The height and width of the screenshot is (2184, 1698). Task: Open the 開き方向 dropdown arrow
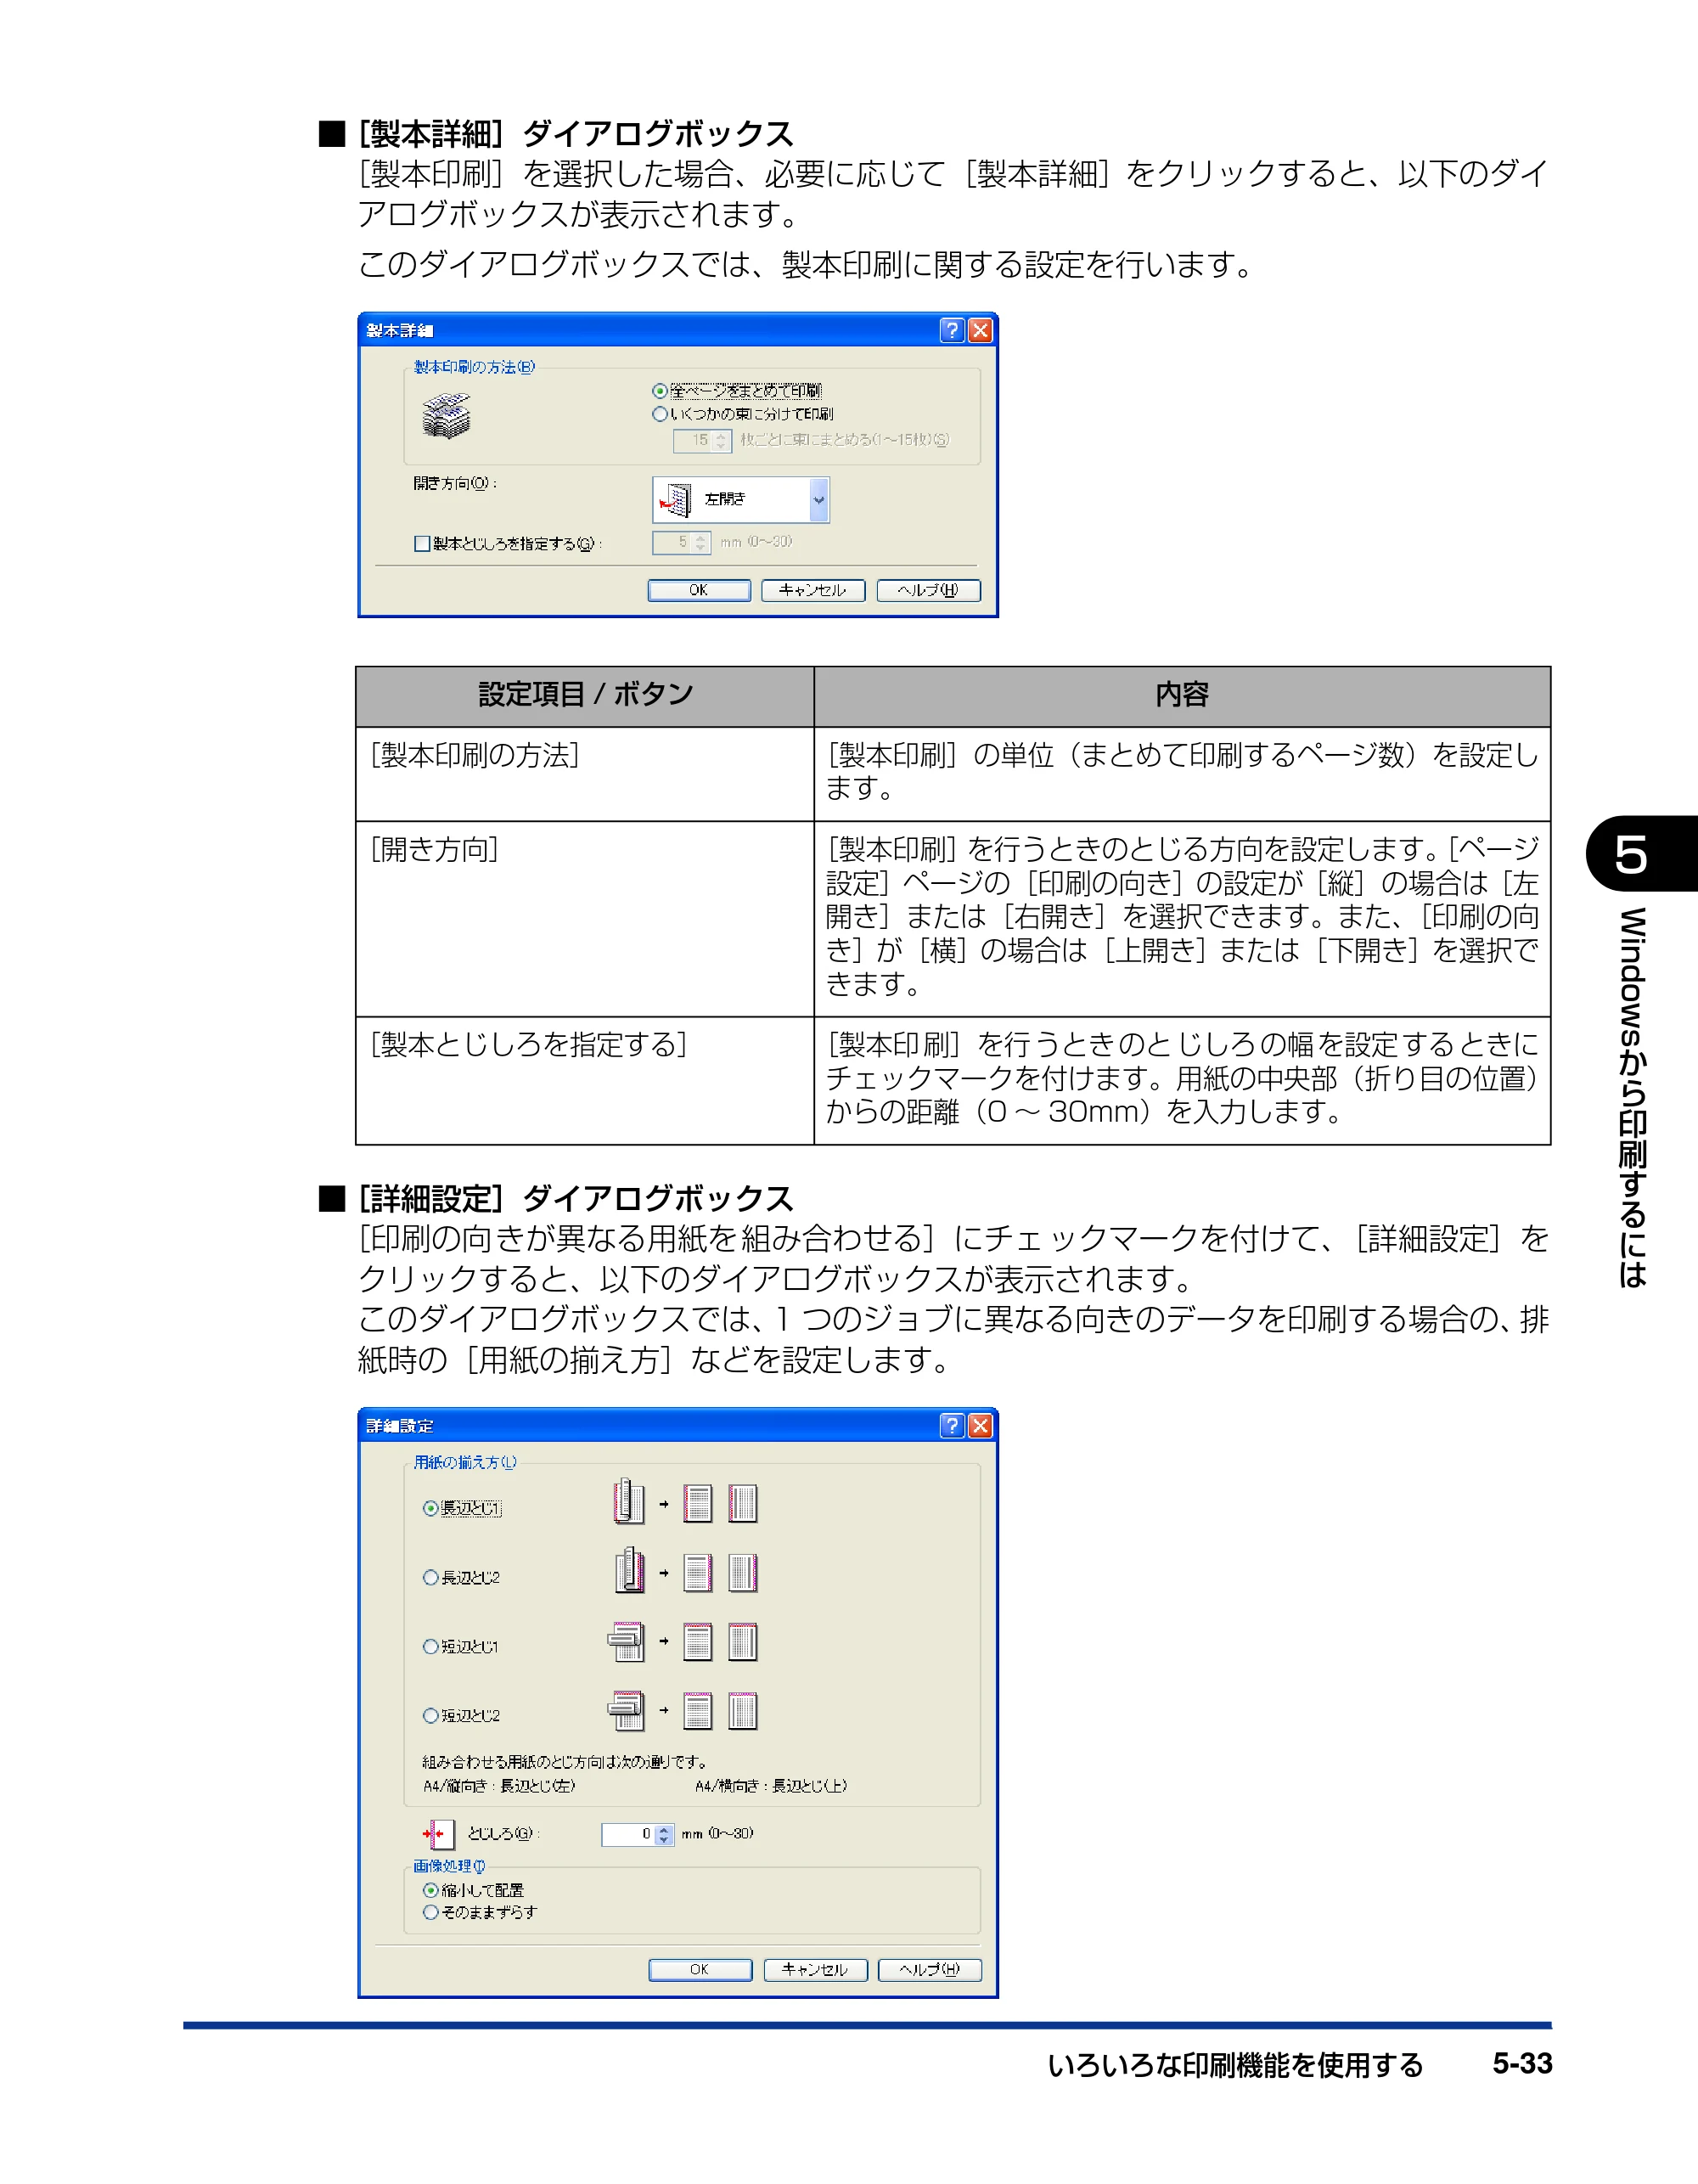tap(819, 500)
